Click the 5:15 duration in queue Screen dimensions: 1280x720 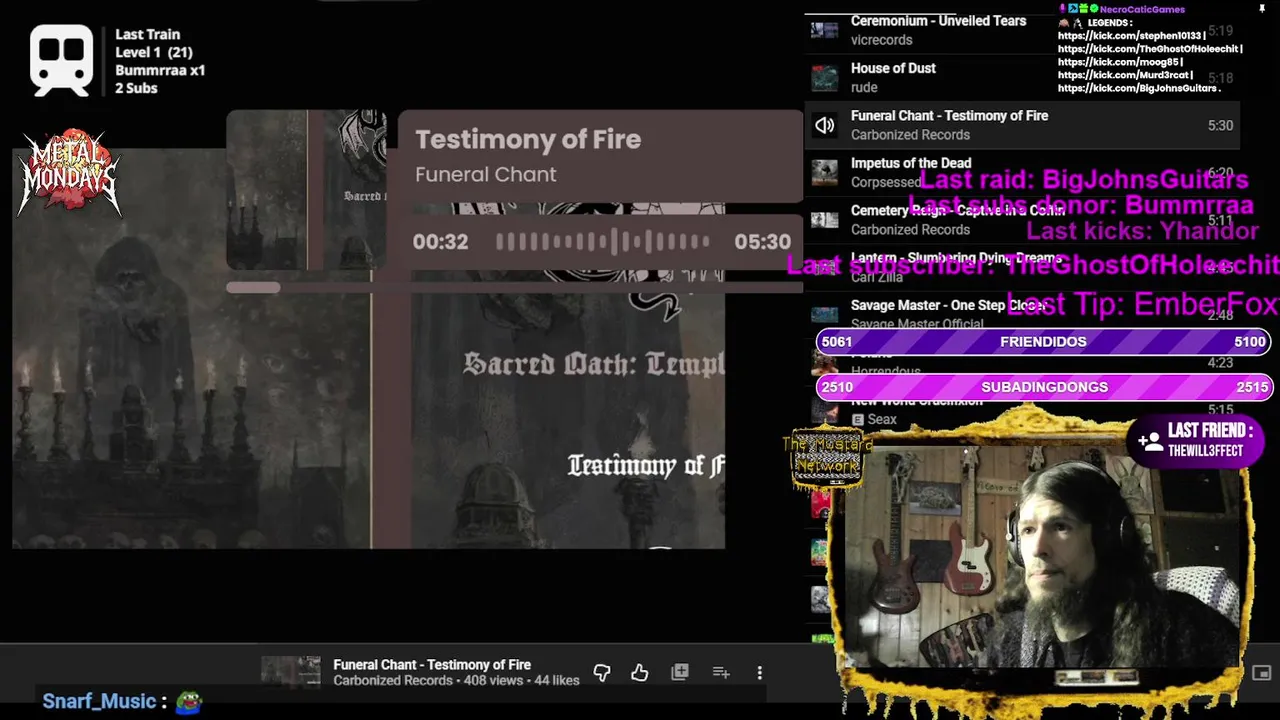[x=1220, y=410]
